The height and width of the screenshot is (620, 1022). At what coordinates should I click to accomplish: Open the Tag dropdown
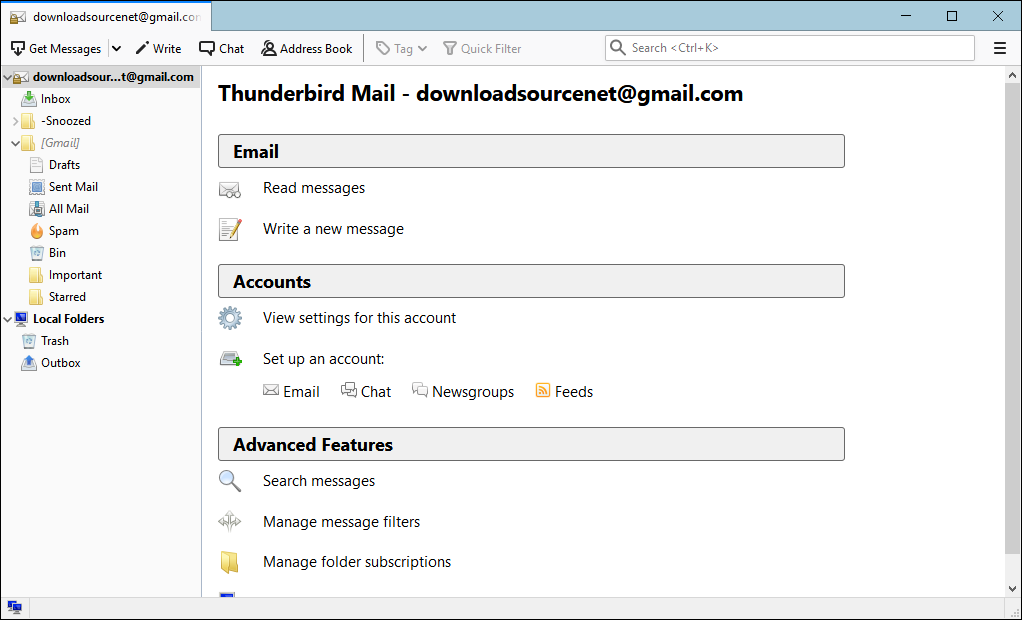pos(402,48)
